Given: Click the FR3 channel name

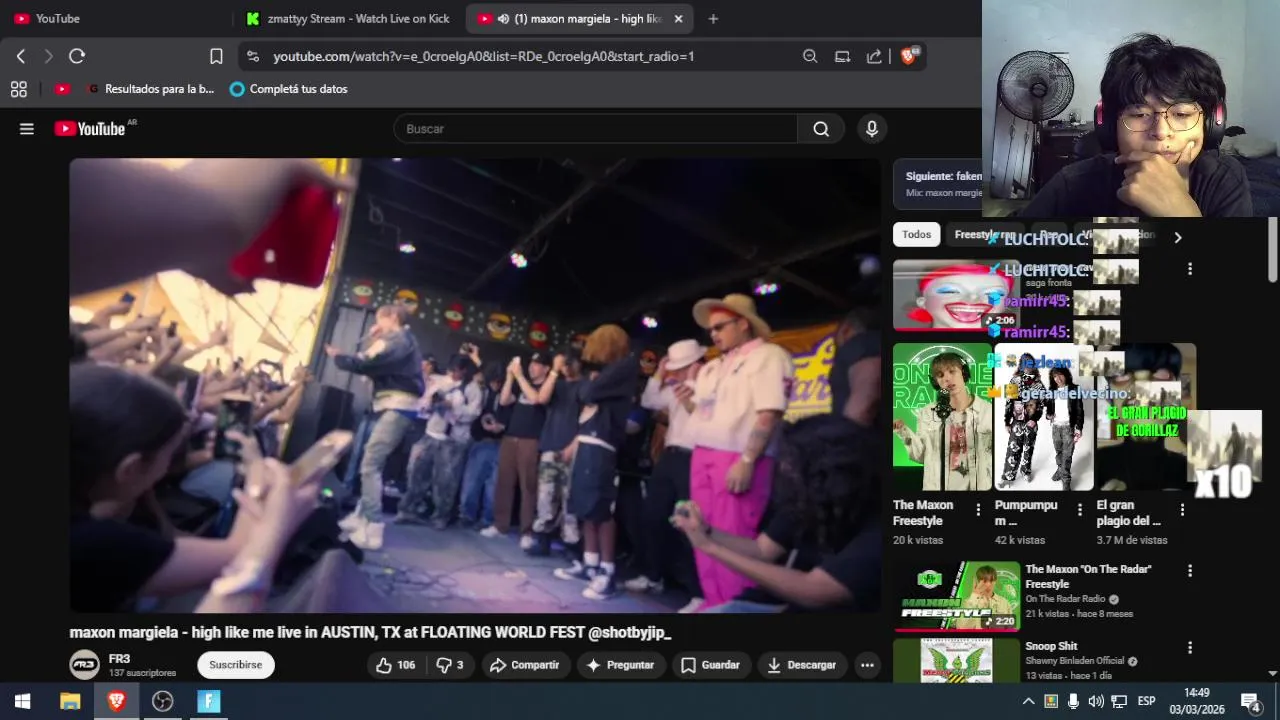Looking at the screenshot, I should [x=120, y=659].
